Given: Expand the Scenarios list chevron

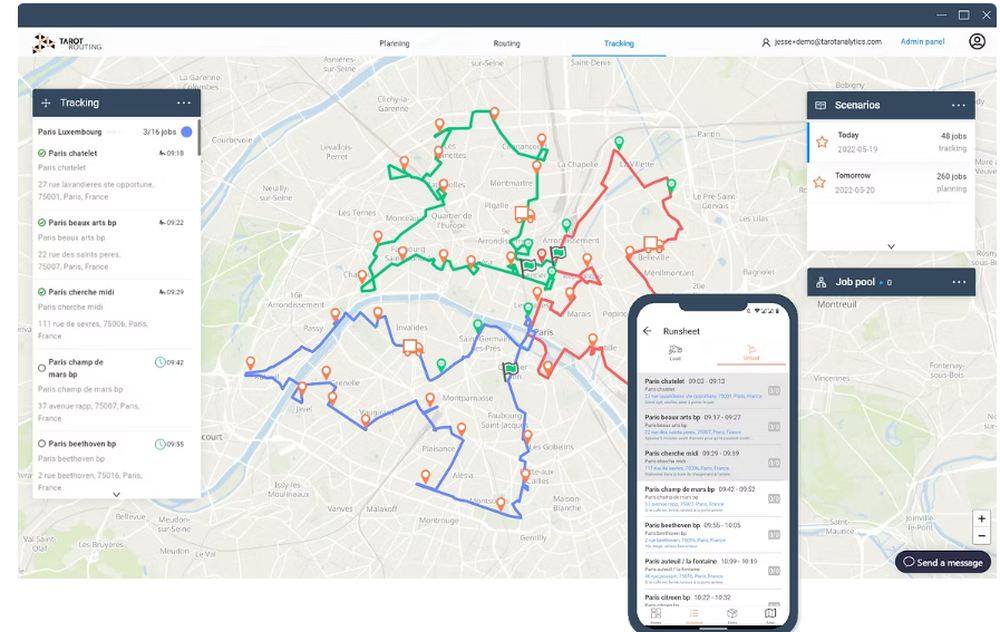Looking at the screenshot, I should click(890, 246).
